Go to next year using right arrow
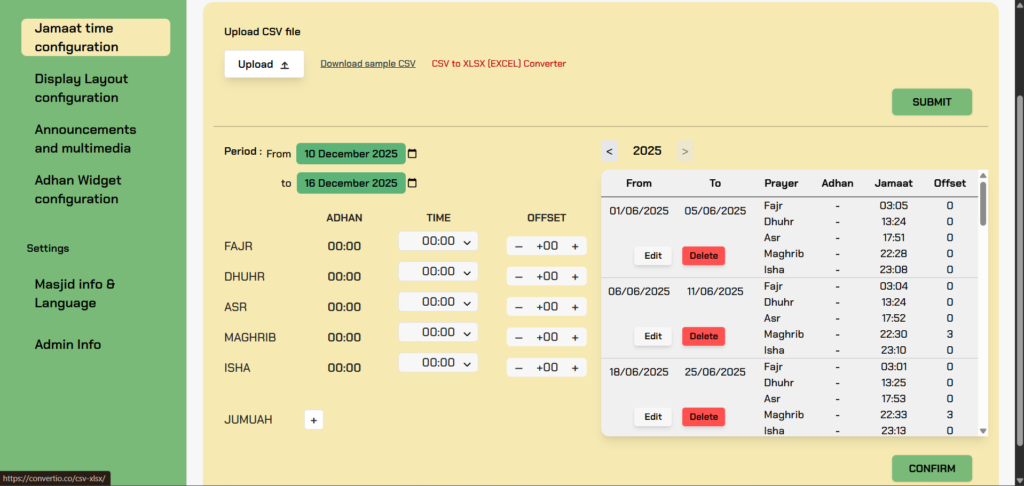 click(x=684, y=151)
